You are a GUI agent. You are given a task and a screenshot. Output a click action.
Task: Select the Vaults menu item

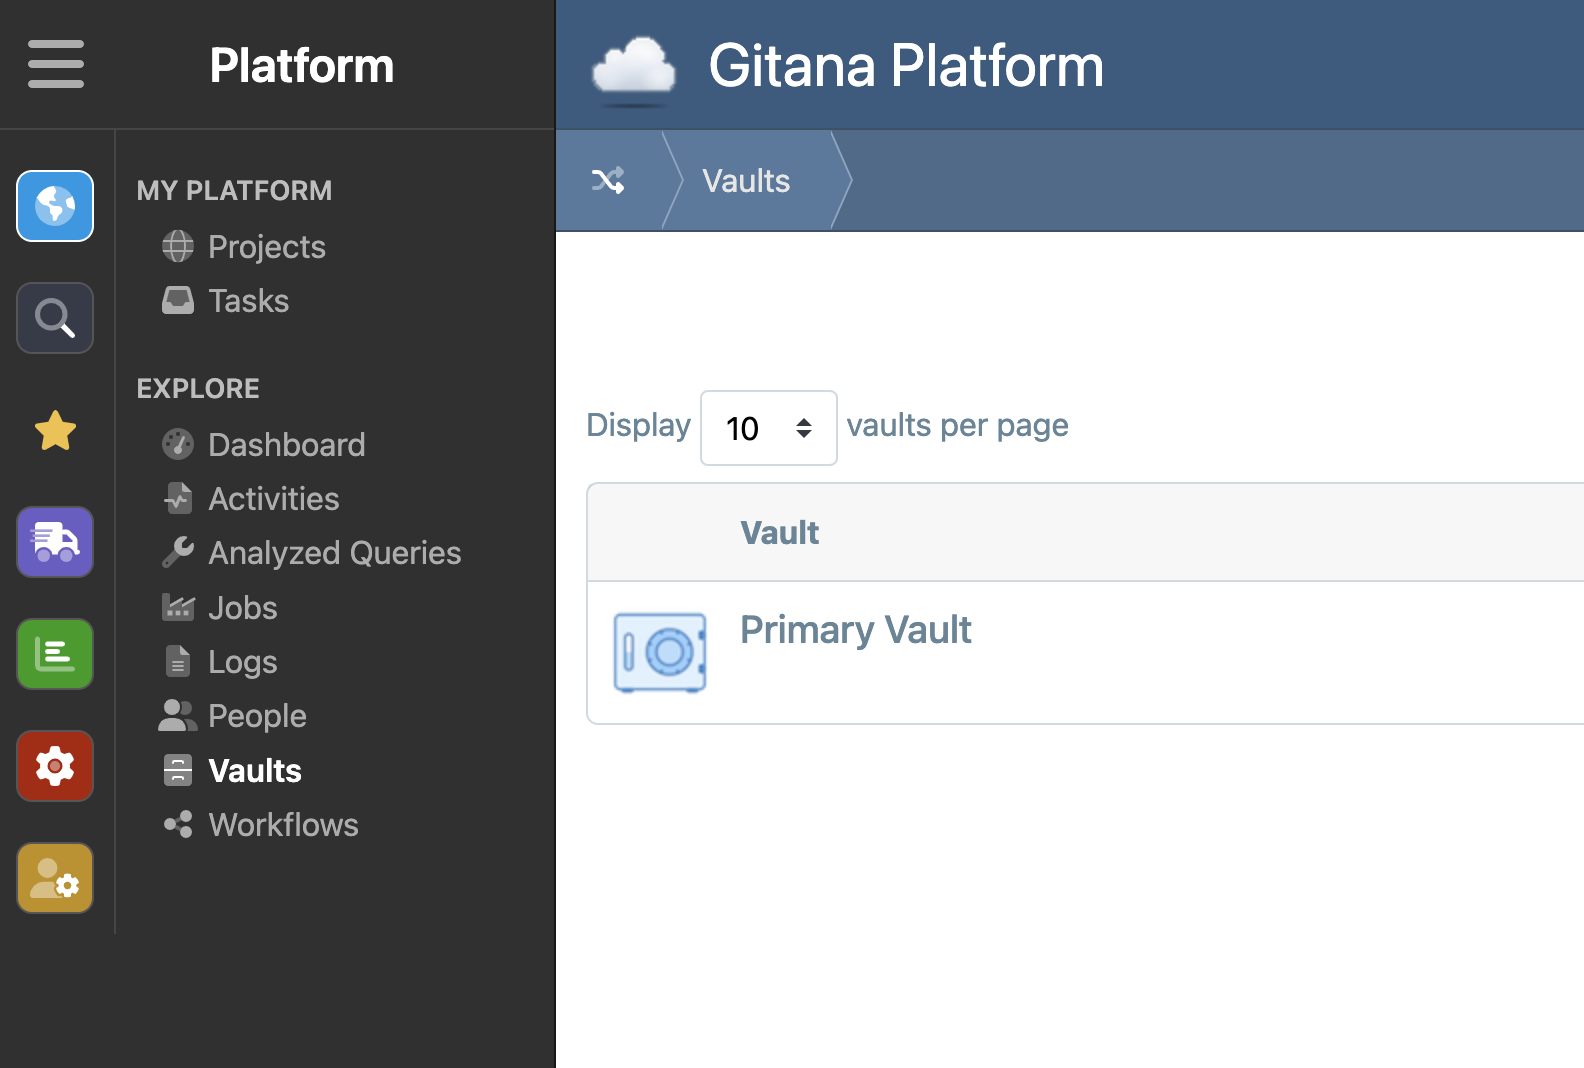[x=254, y=770]
